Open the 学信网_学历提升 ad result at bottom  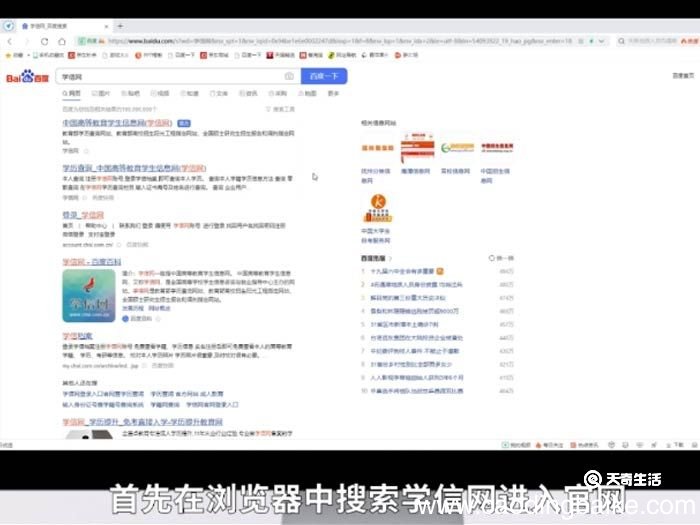[x=142, y=422]
